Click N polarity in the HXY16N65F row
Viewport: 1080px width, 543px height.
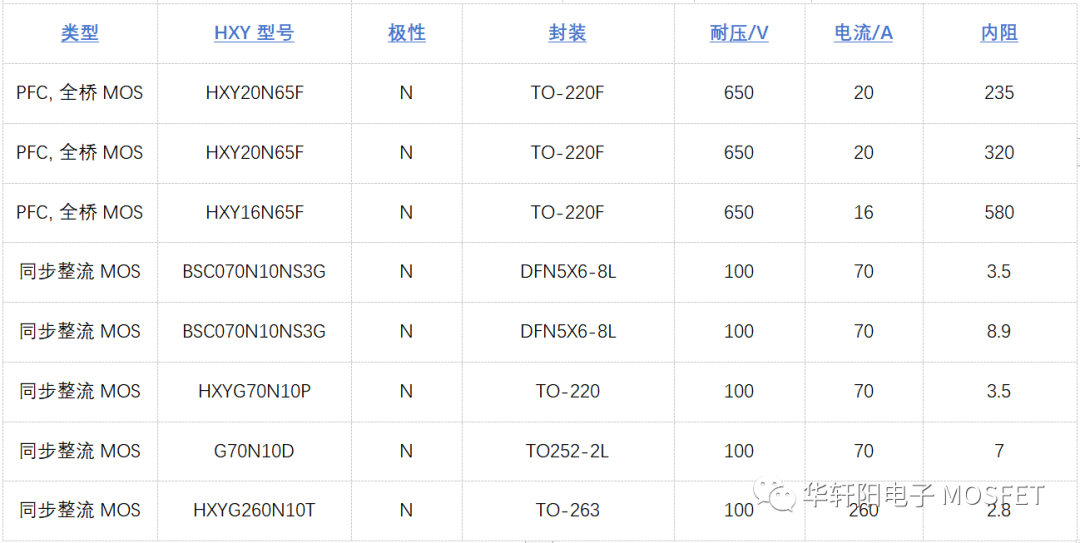tap(406, 212)
